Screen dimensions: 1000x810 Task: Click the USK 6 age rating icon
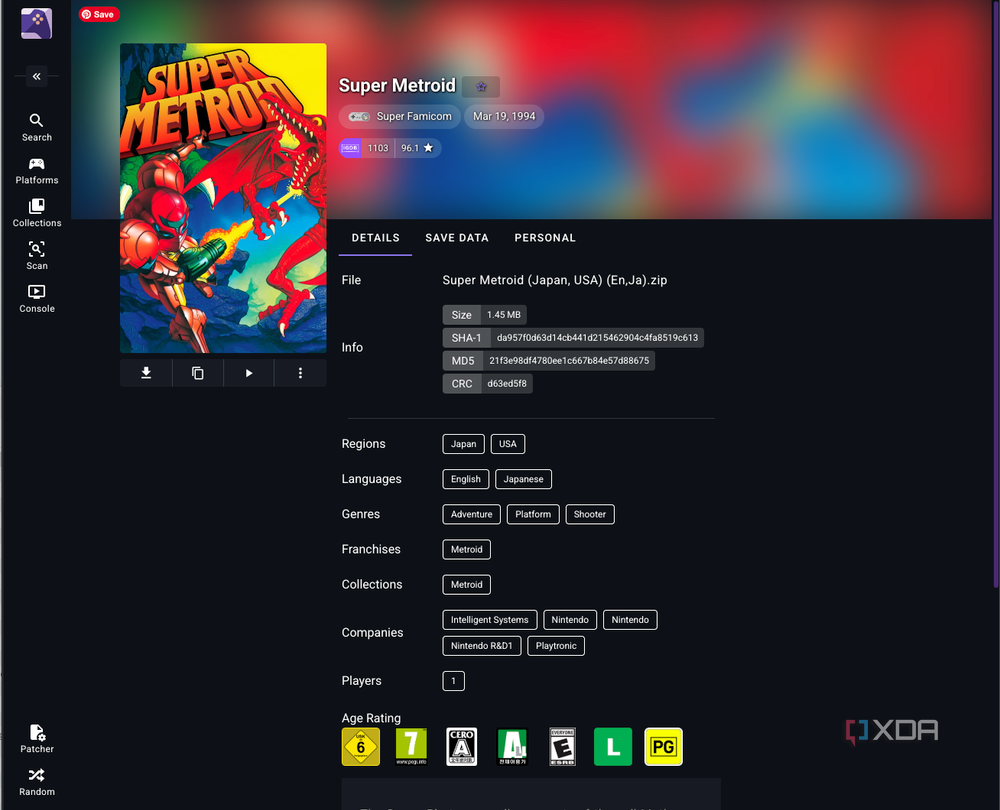click(361, 746)
